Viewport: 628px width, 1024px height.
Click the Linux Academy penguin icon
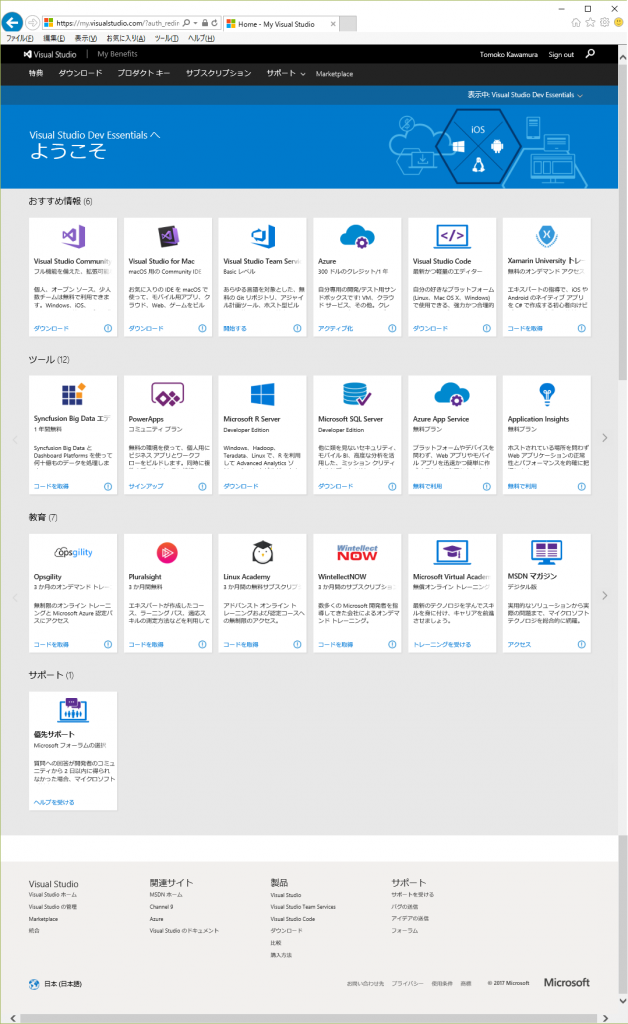coord(262,552)
